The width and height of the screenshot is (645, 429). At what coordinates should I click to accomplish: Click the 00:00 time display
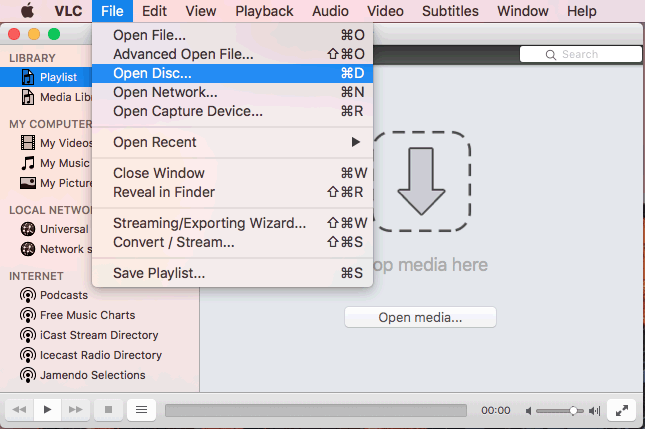click(x=496, y=410)
